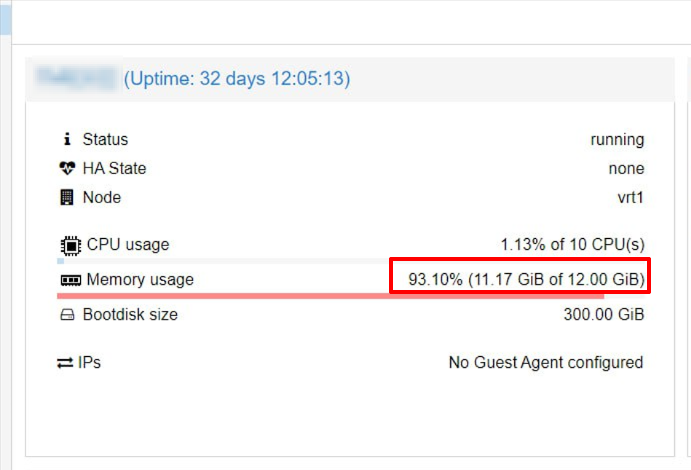Click the Node building icon
The image size is (691, 470).
[x=67, y=197]
